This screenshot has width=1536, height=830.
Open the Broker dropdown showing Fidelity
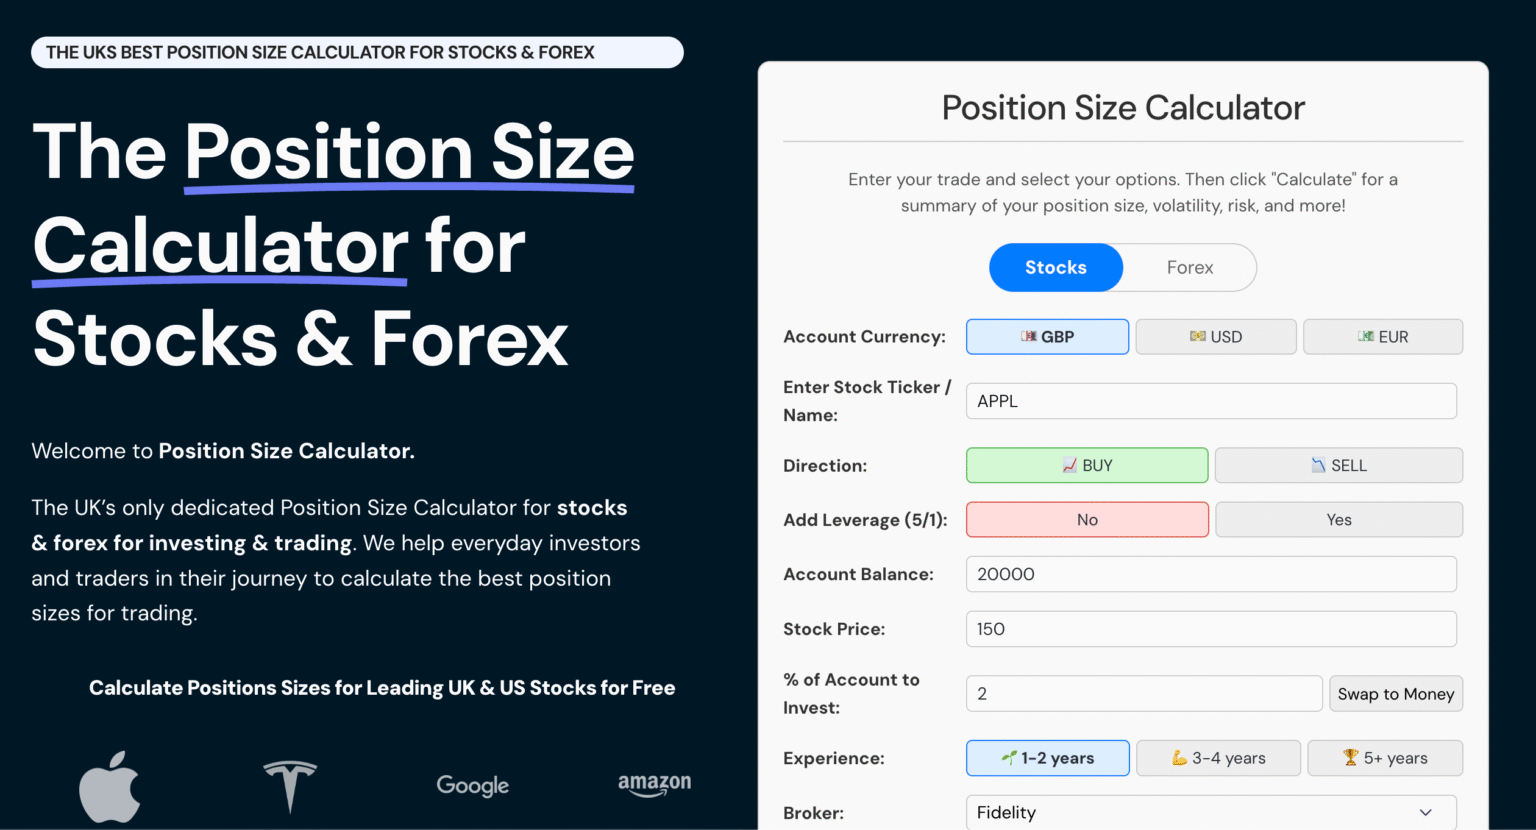click(x=1210, y=812)
